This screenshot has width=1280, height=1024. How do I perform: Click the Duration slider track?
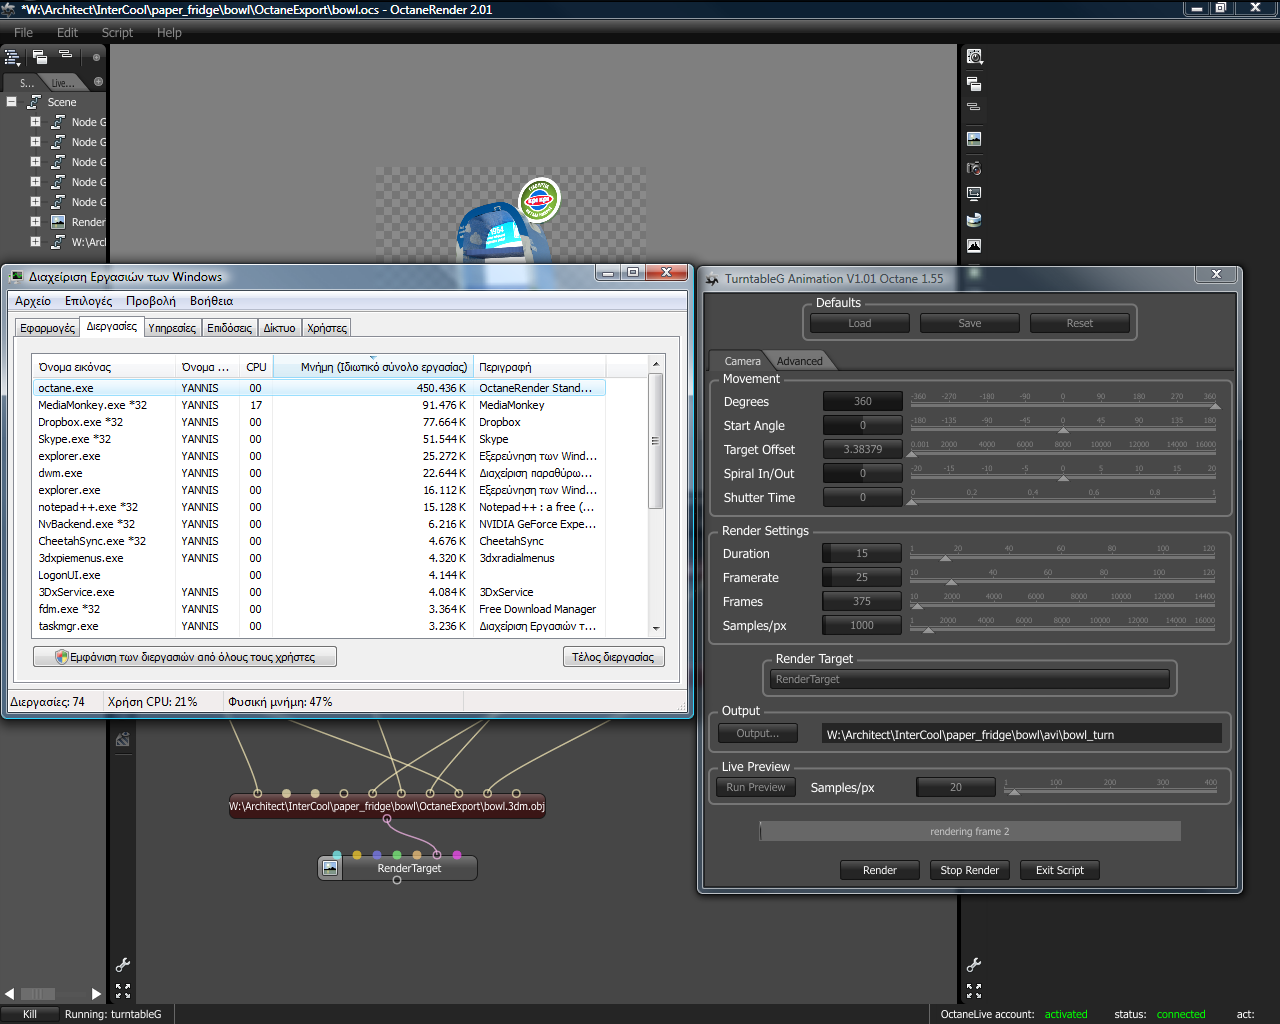tap(1063, 557)
